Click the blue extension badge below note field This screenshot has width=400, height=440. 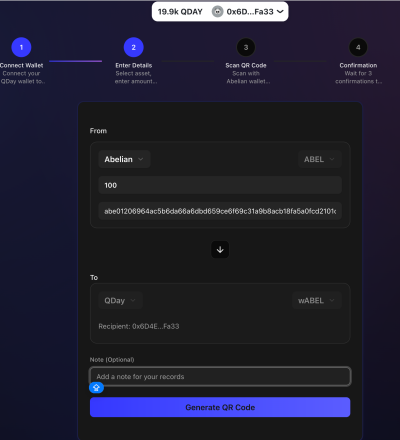(x=96, y=387)
